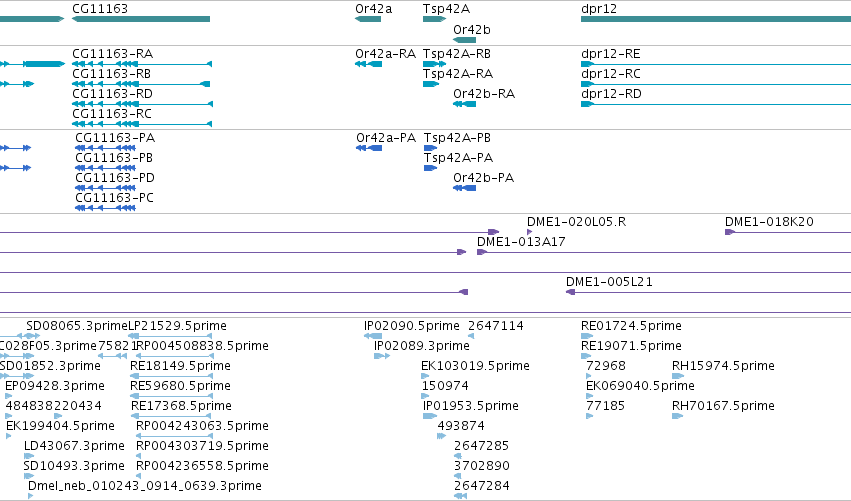Select transcript dpr12-RE
The width and height of the screenshot is (851, 501).
click(x=611, y=54)
